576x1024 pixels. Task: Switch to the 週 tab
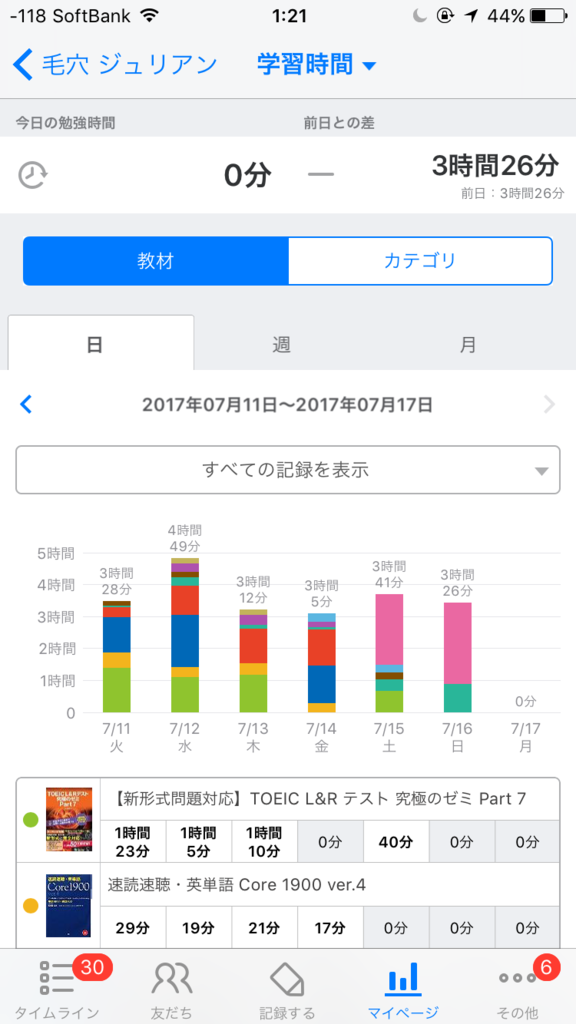pos(281,344)
